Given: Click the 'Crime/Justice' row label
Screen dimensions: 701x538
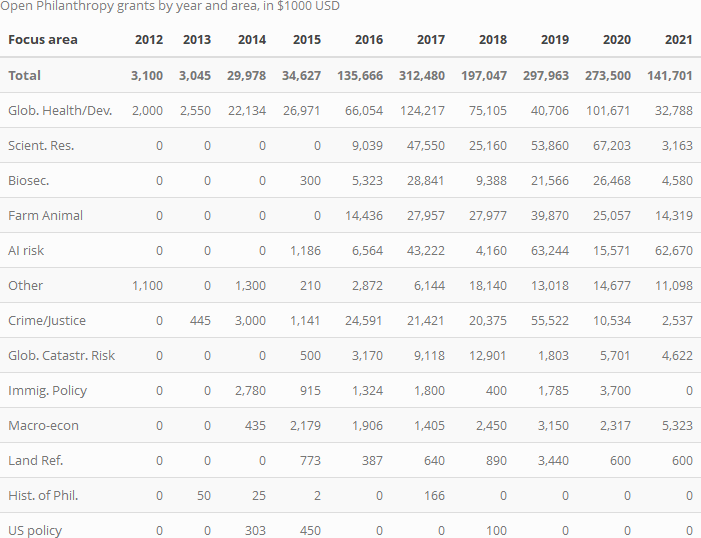Looking at the screenshot, I should (47, 320).
